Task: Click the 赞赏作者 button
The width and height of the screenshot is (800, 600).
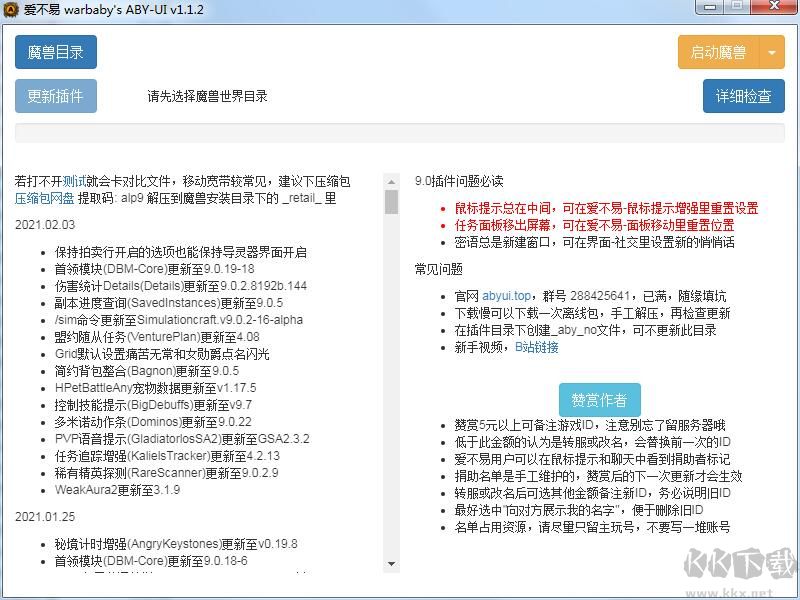Action: [x=599, y=400]
